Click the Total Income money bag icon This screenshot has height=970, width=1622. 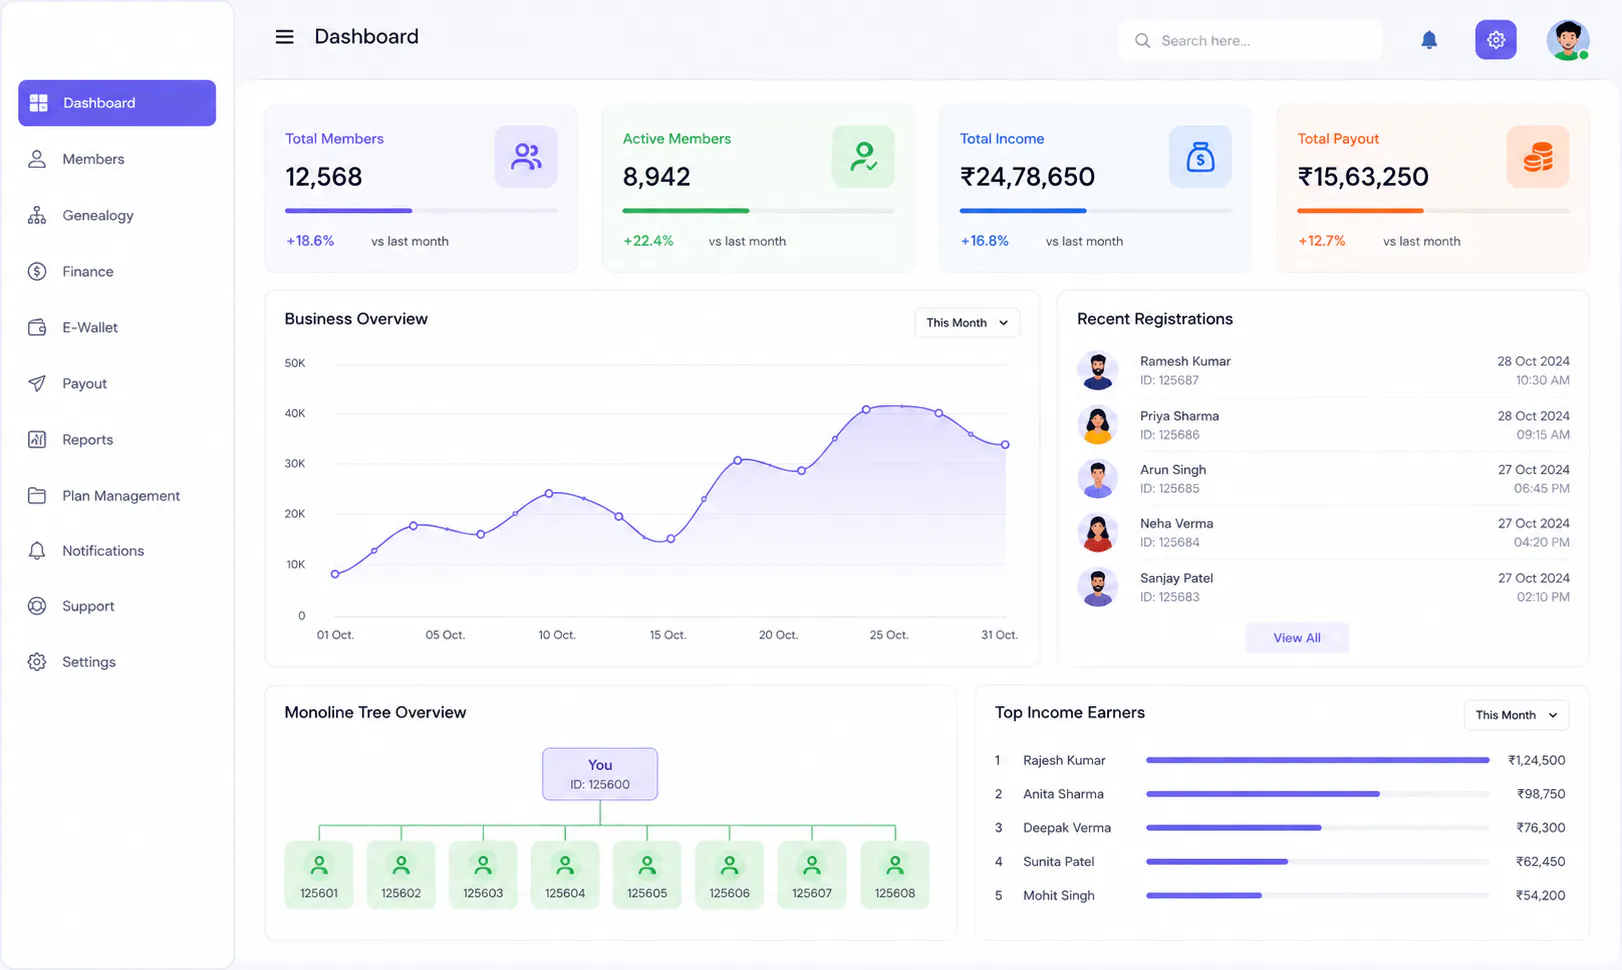click(x=1200, y=157)
